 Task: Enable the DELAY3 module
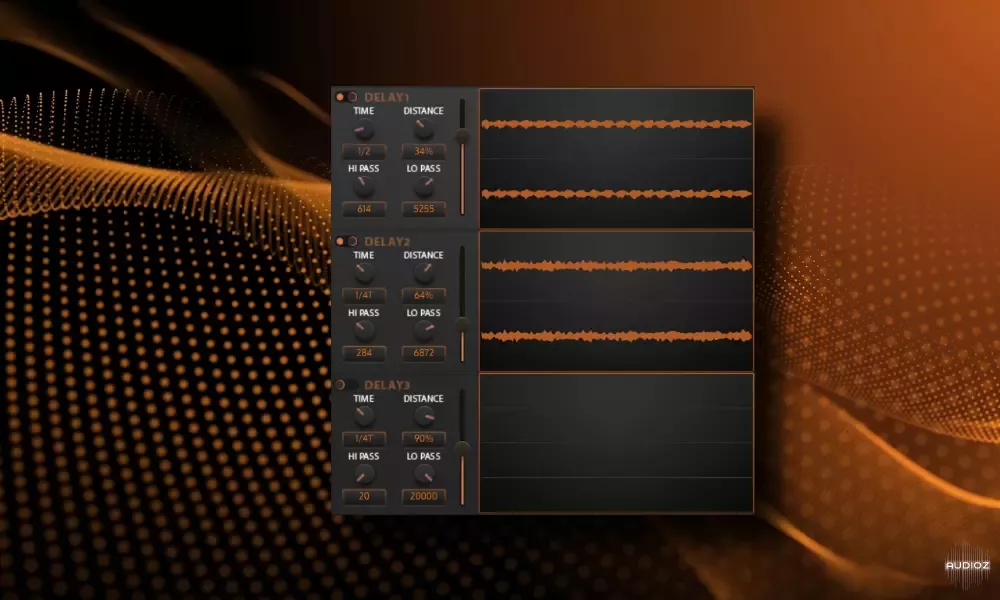[x=344, y=384]
